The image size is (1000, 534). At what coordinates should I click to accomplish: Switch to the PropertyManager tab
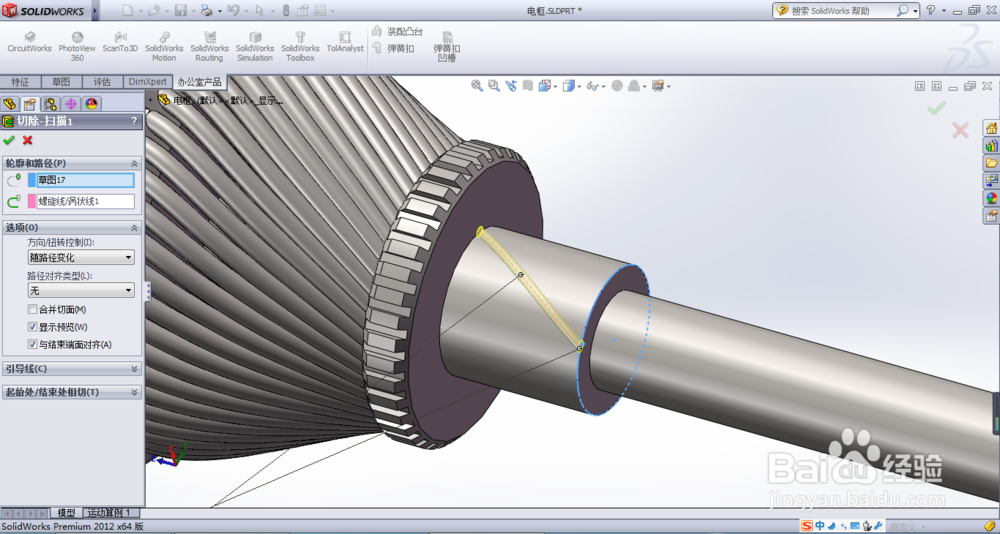coord(29,104)
